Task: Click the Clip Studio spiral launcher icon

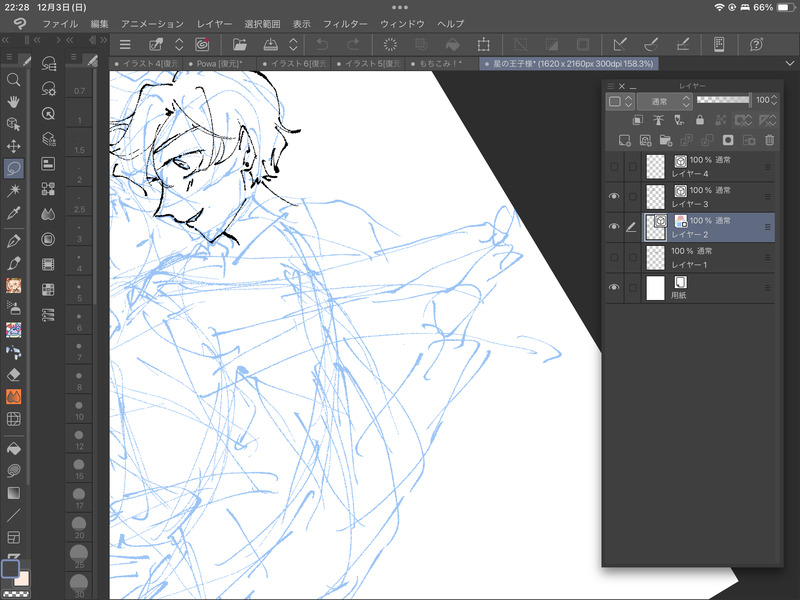Action: pyautogui.click(x=203, y=44)
